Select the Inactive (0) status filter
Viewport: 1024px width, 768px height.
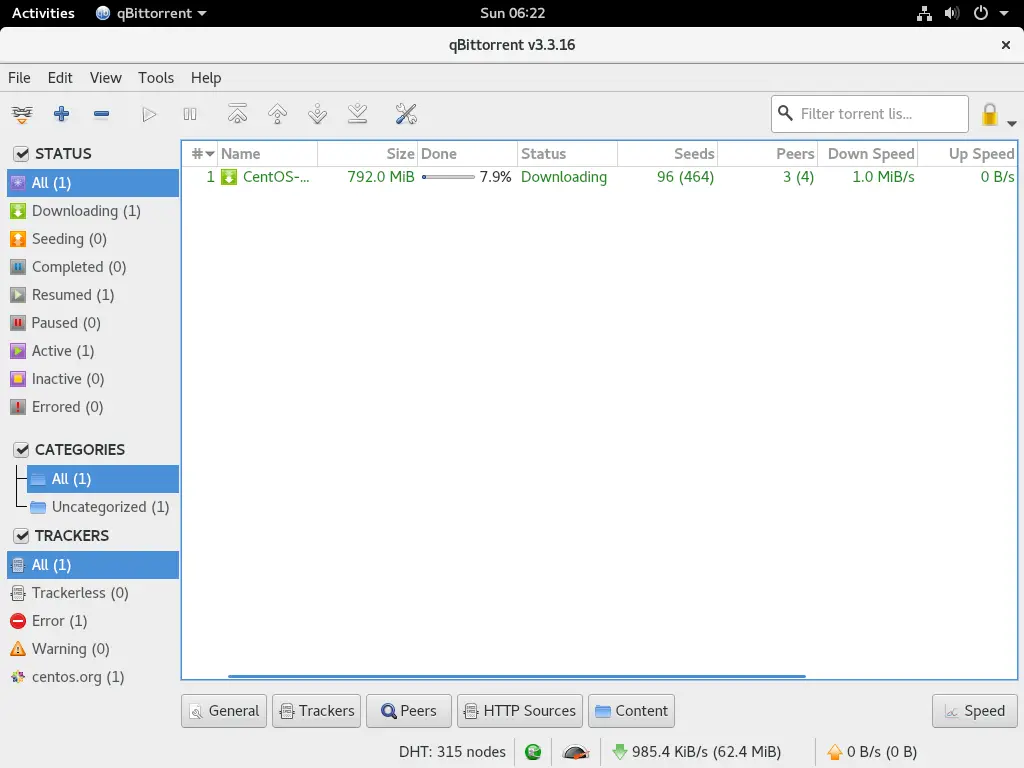[x=93, y=379]
